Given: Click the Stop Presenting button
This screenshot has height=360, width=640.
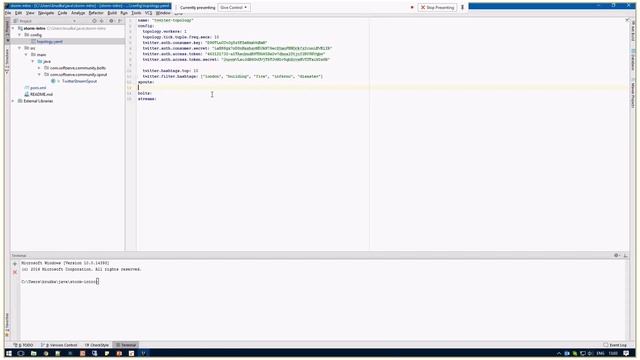Looking at the screenshot, I should 437,7.
